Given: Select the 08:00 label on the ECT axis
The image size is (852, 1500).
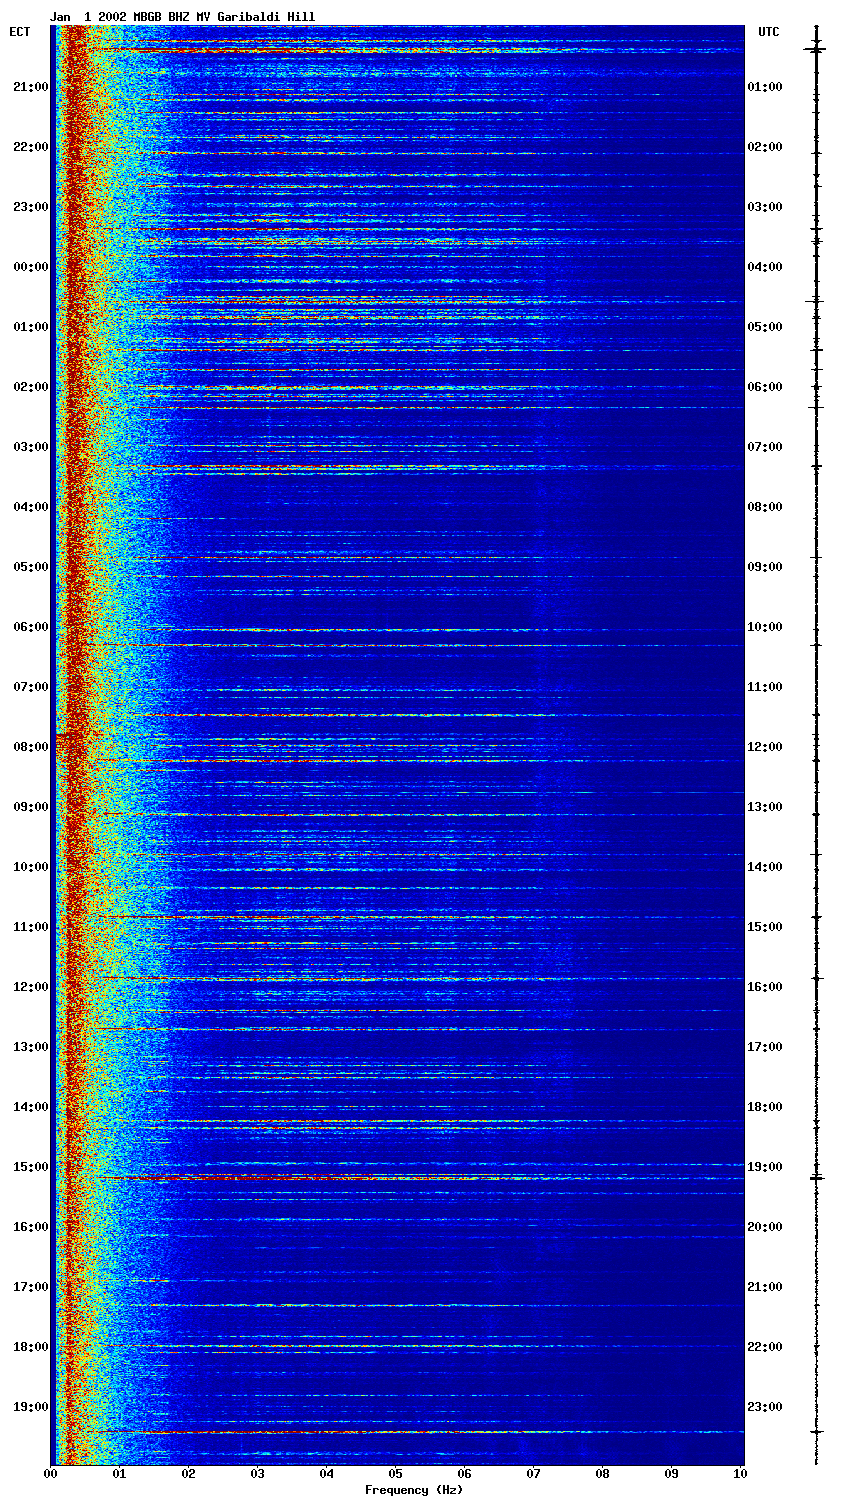Looking at the screenshot, I should click(x=30, y=747).
